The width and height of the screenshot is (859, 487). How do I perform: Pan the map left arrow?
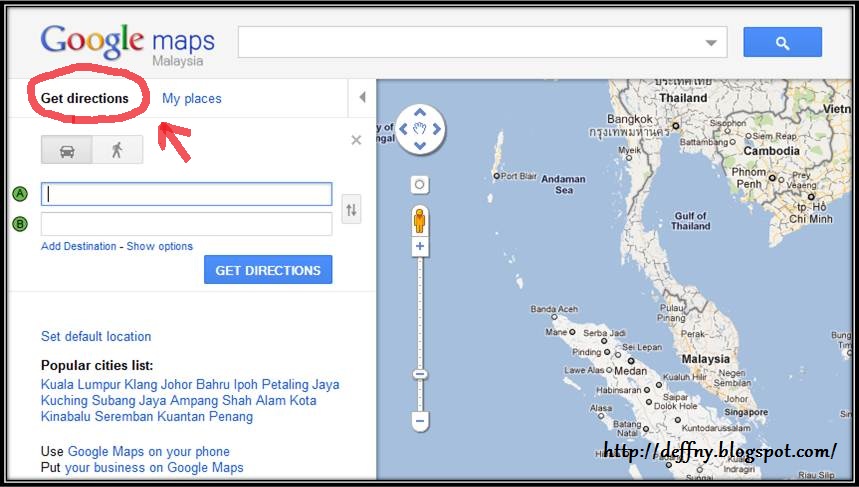[403, 129]
